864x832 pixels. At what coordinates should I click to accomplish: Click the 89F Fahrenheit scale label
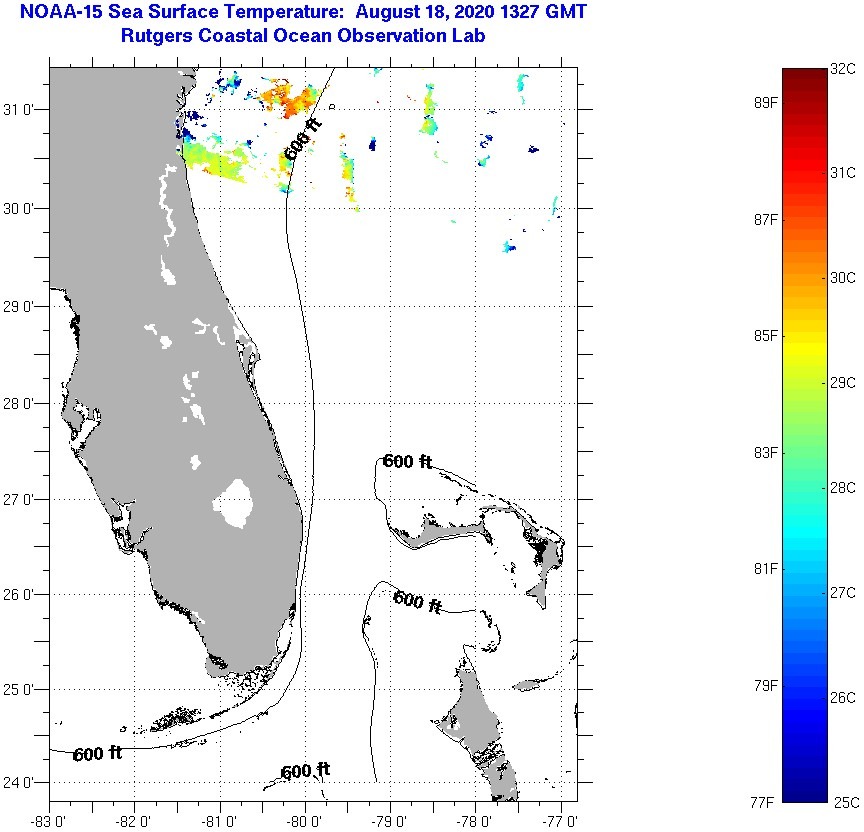(x=766, y=102)
